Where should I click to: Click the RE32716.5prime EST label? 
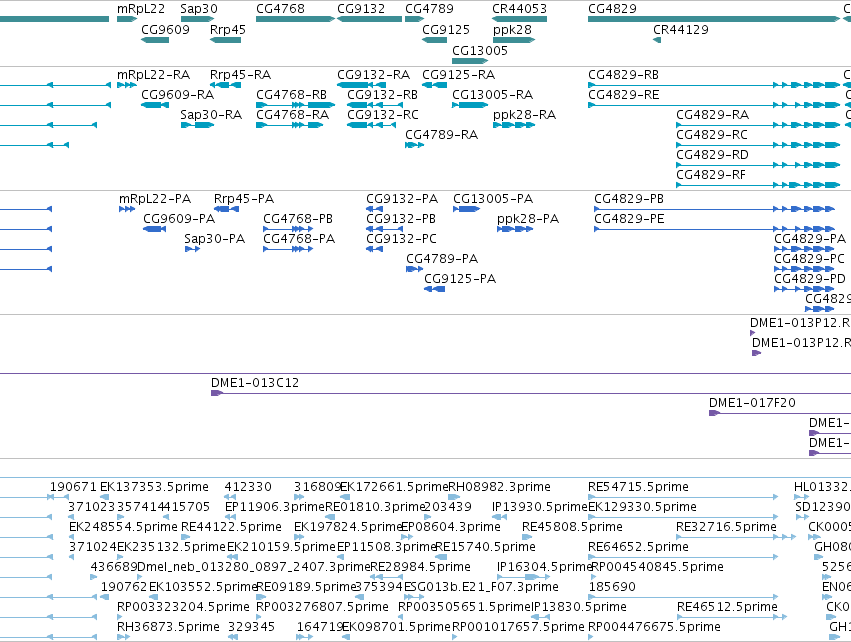coord(726,527)
